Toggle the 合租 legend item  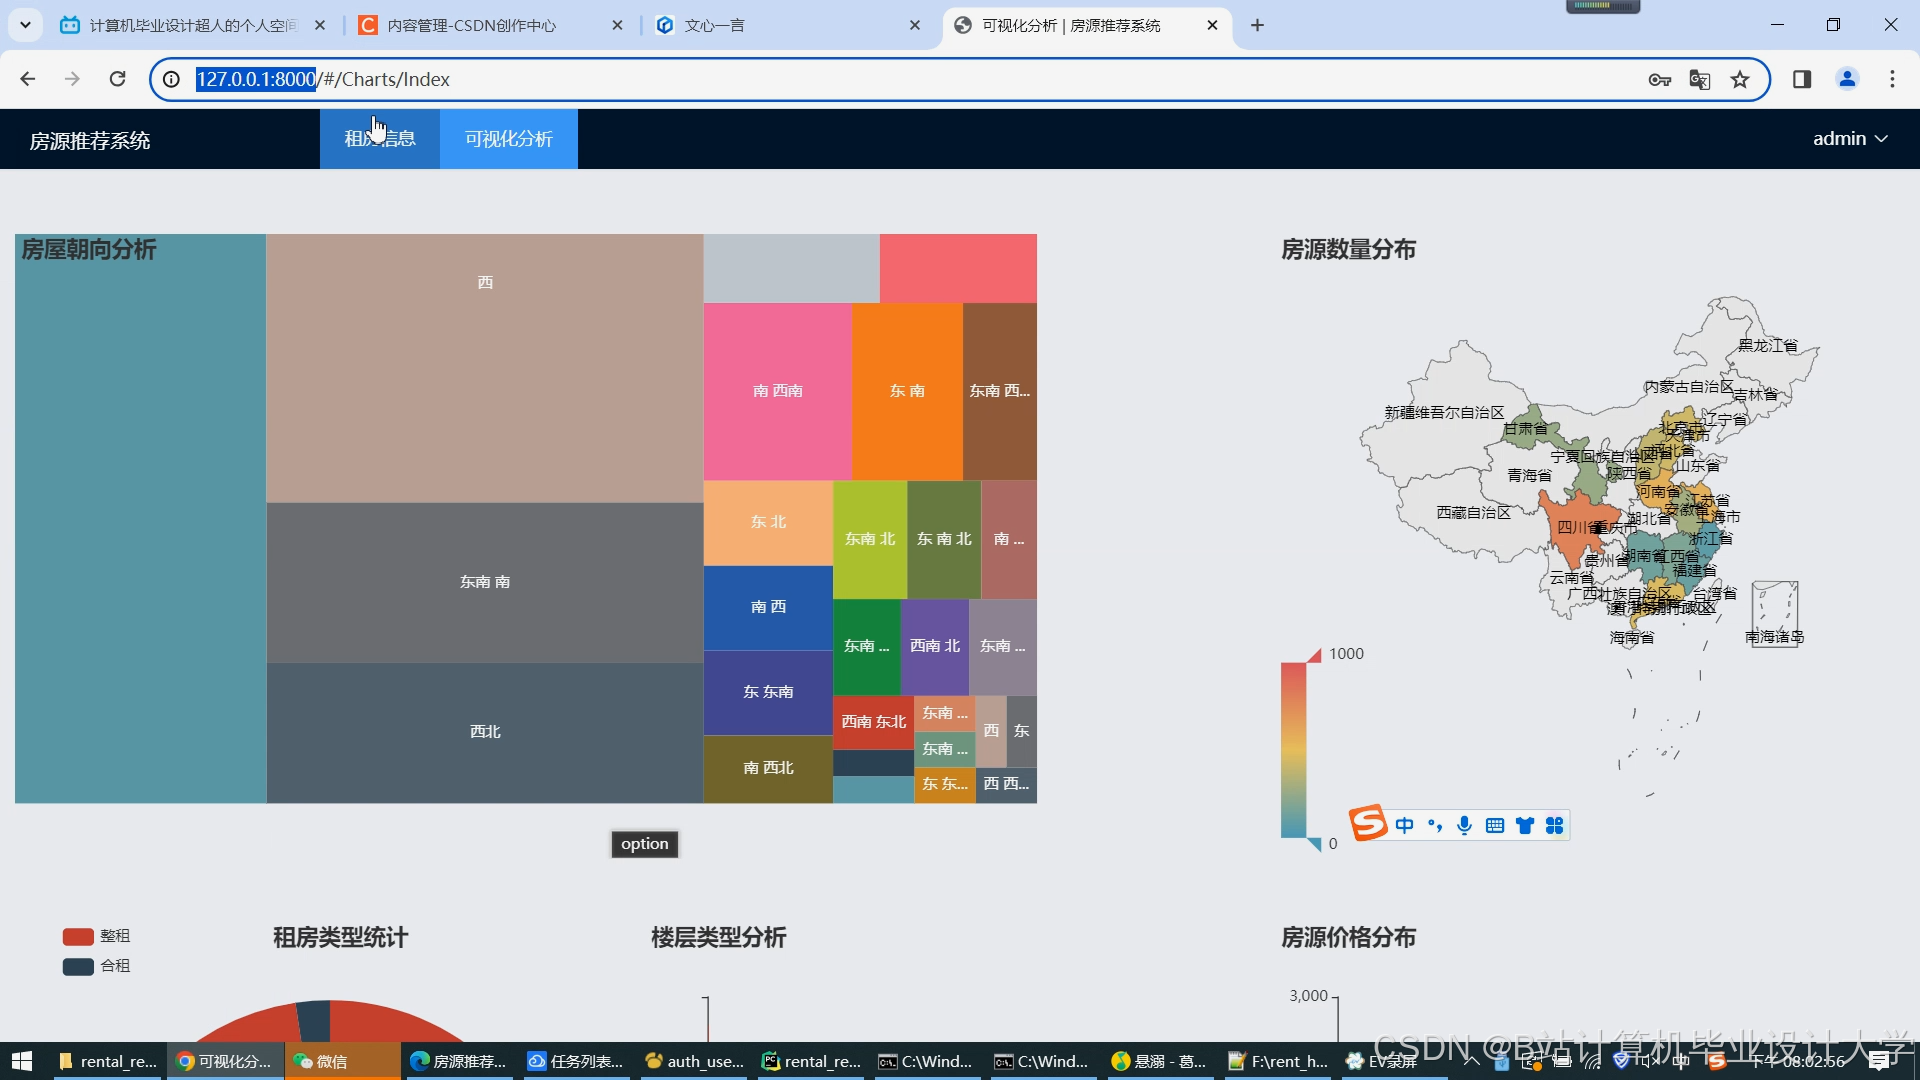coord(96,966)
